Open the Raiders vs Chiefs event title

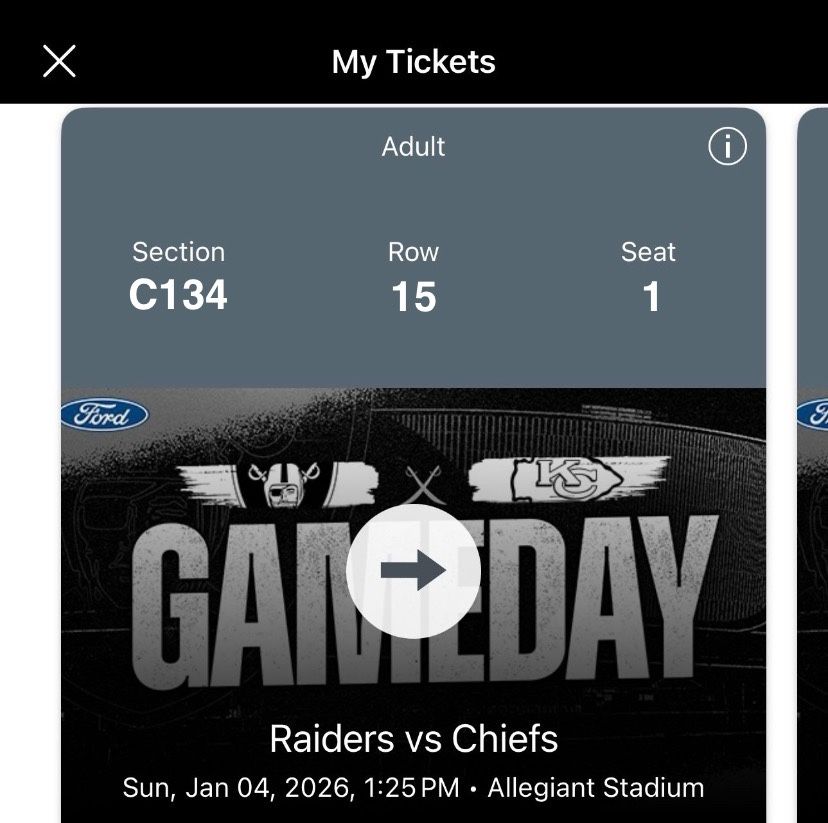pyautogui.click(x=413, y=739)
